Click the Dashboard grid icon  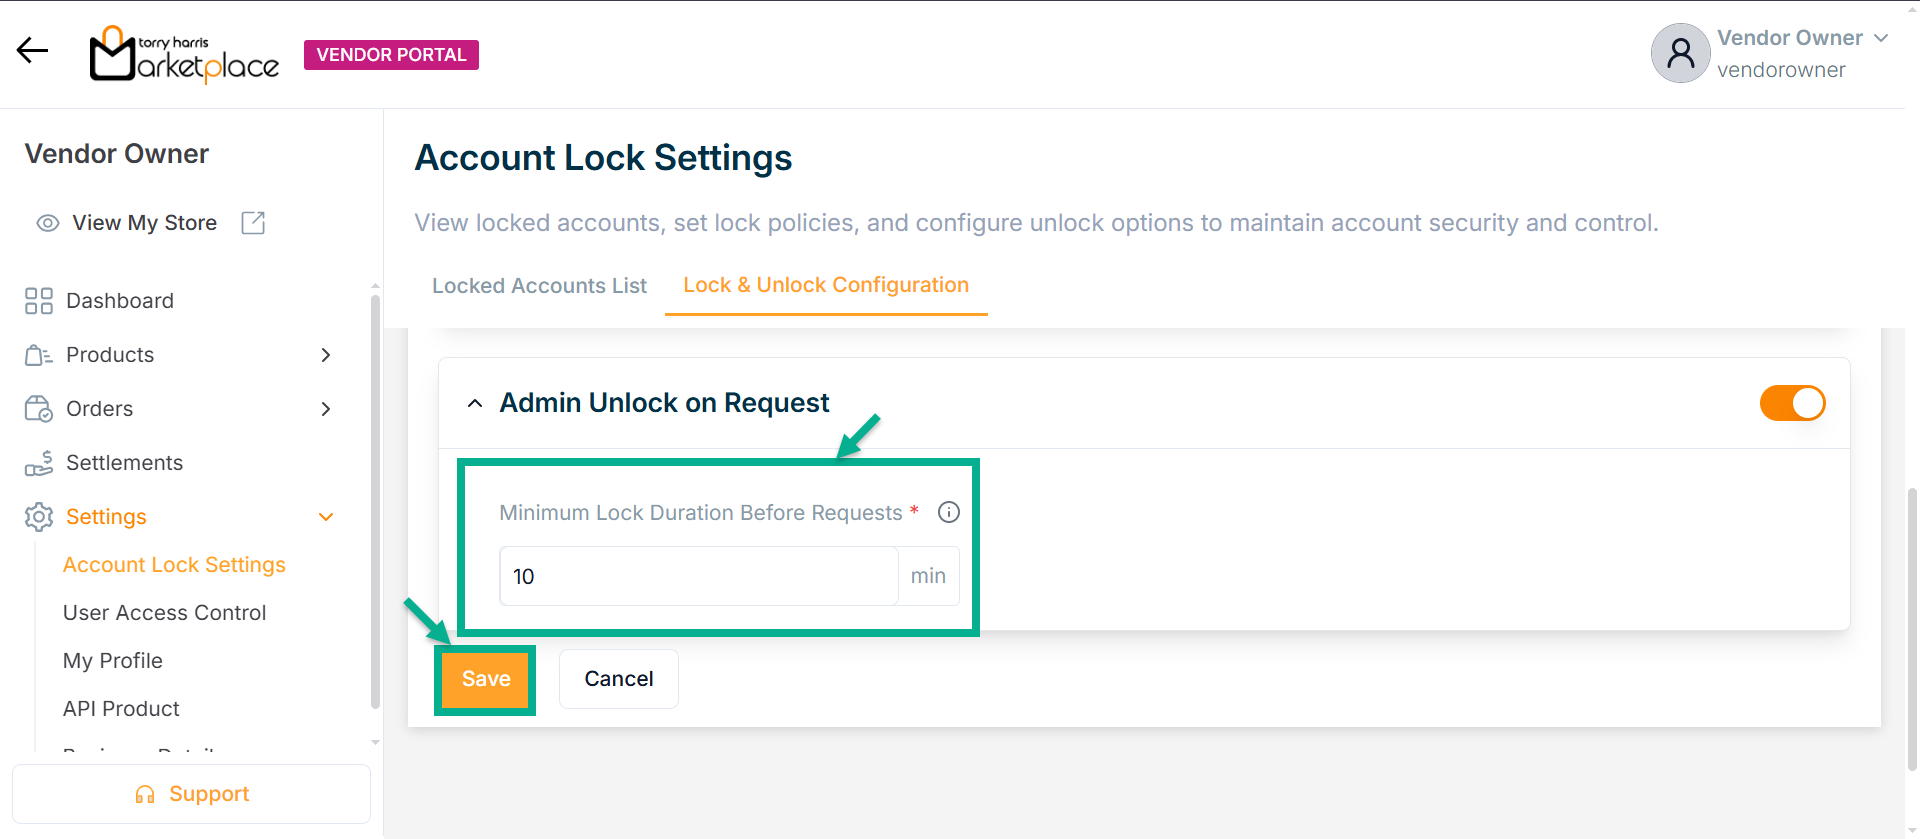point(39,301)
